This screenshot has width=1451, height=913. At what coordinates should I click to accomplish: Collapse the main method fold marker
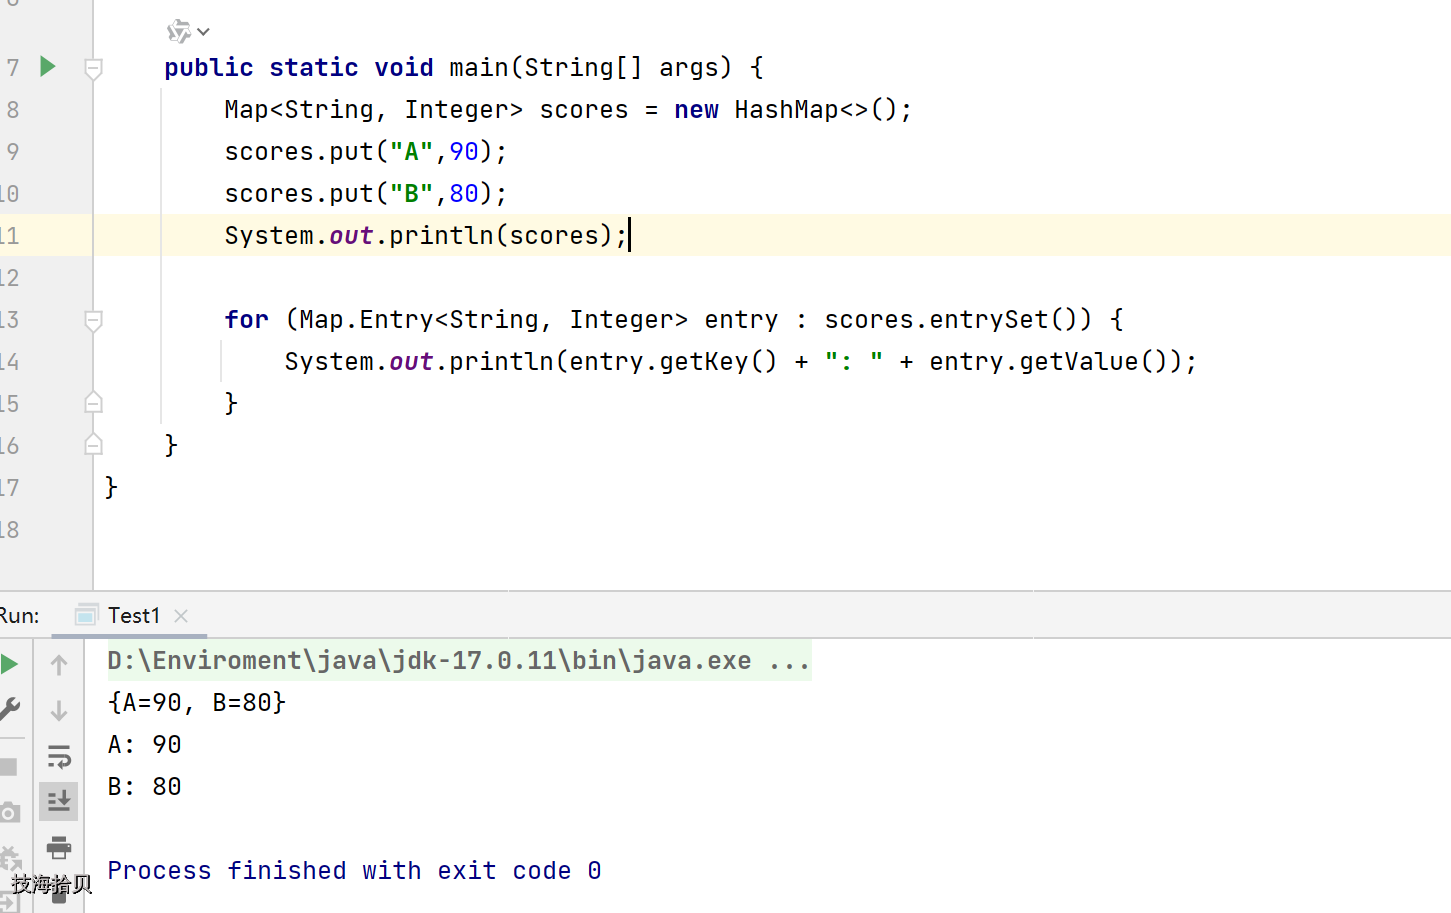(93, 68)
